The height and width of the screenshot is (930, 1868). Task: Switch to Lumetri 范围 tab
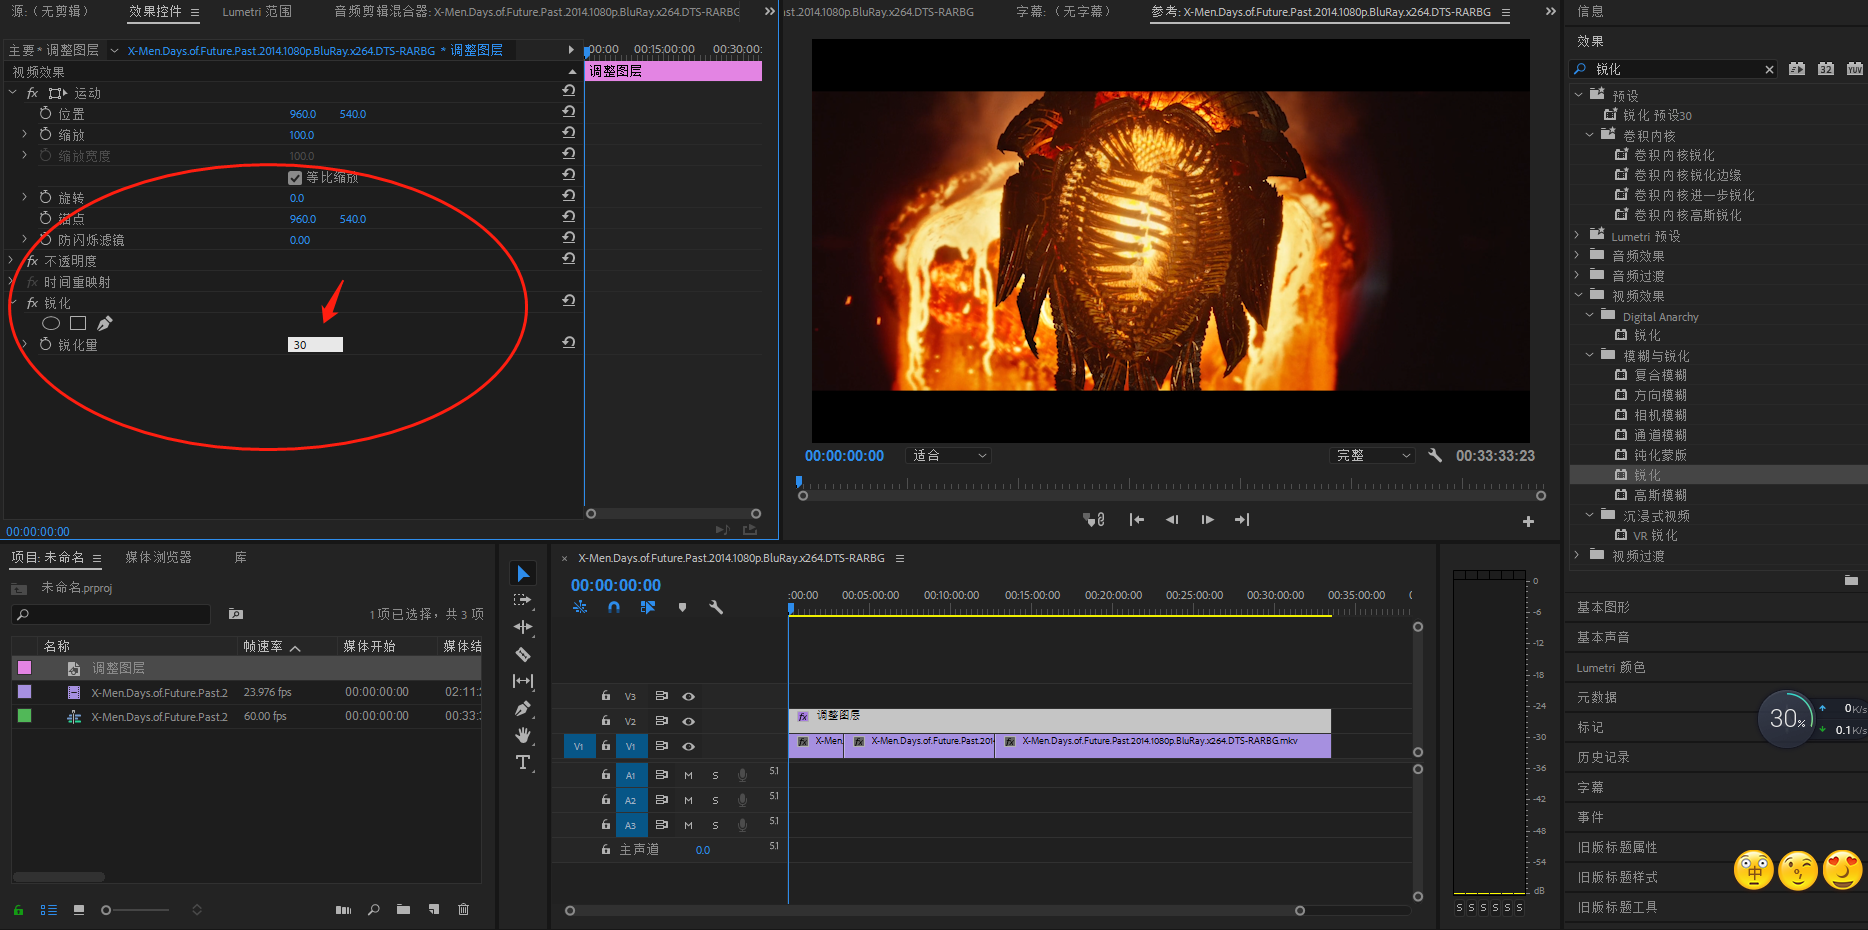[x=257, y=12]
